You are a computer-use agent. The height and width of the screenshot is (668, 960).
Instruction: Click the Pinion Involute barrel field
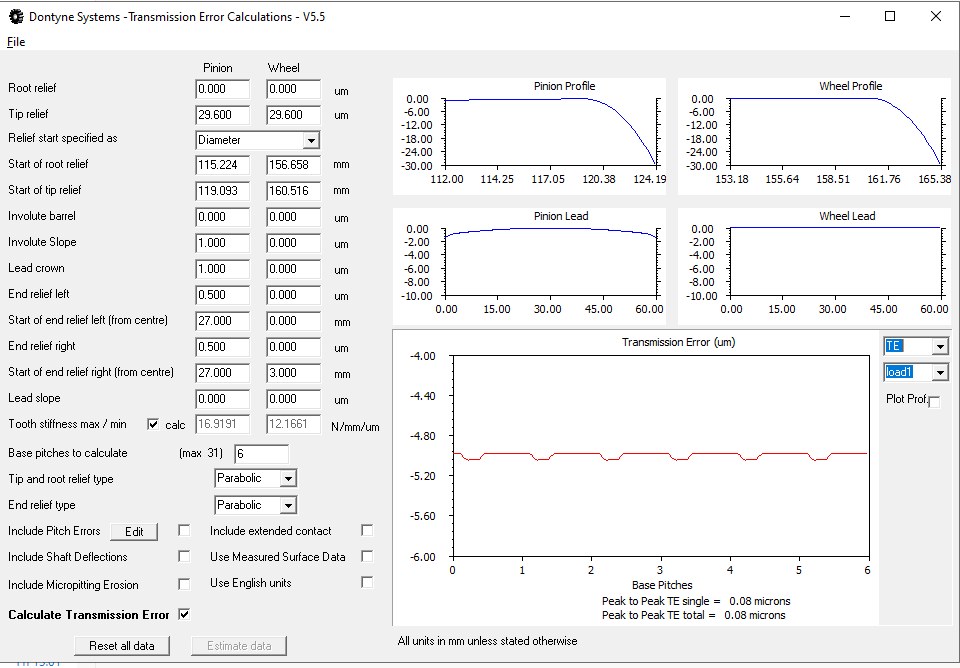pos(223,217)
